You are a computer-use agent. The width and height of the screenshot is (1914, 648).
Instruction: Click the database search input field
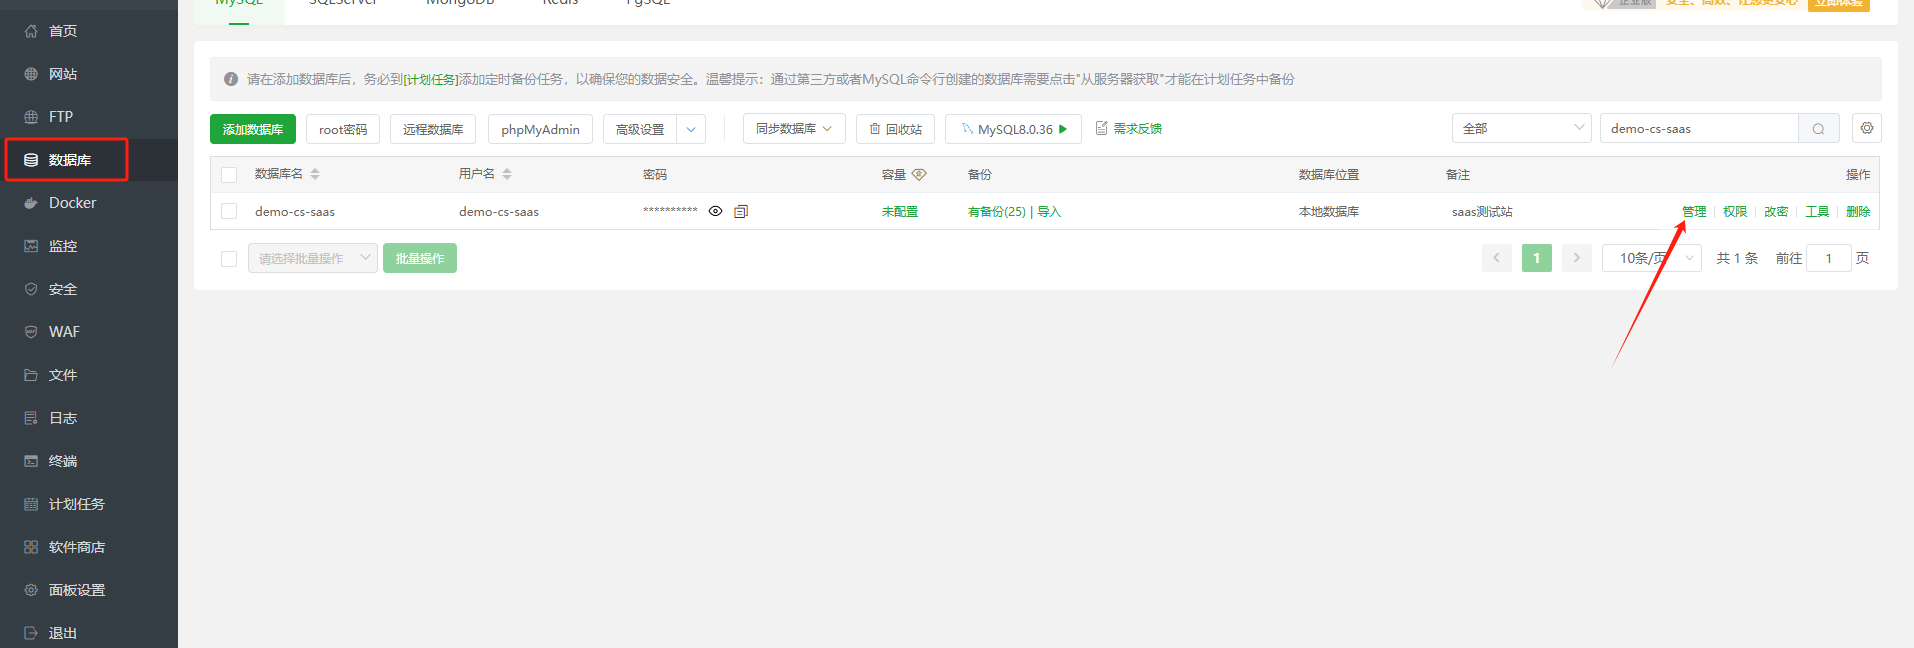tap(1698, 129)
